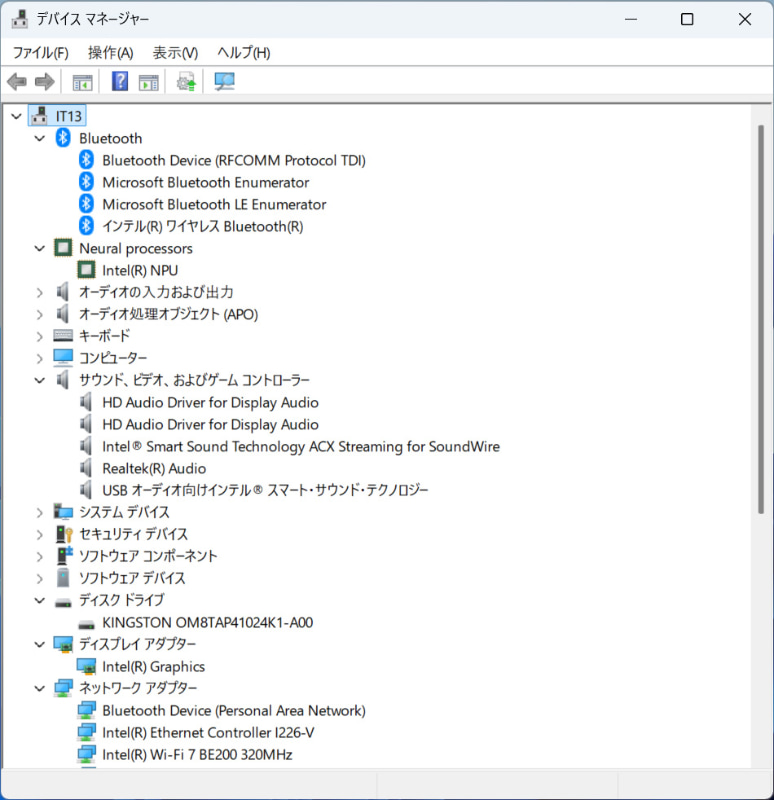The height and width of the screenshot is (800, 774).
Task: Open the blue Help question-mark icon
Action: tap(120, 82)
